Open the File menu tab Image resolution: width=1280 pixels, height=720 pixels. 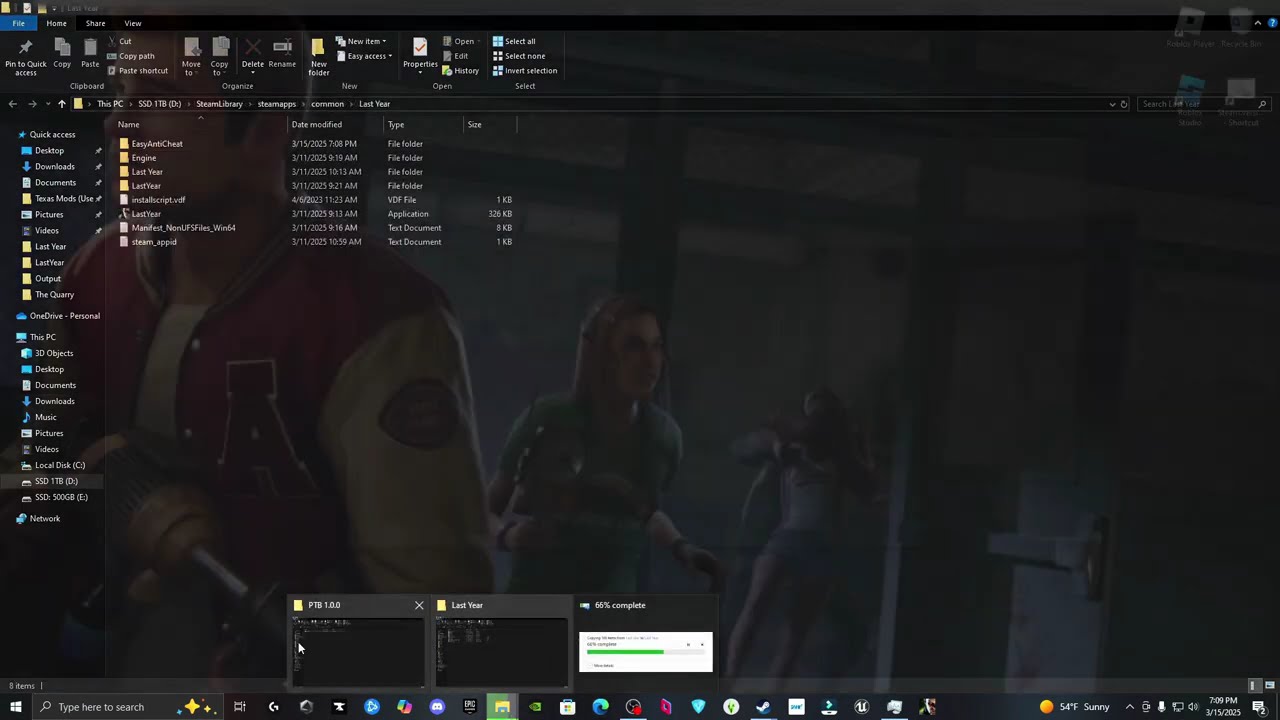pyautogui.click(x=18, y=23)
